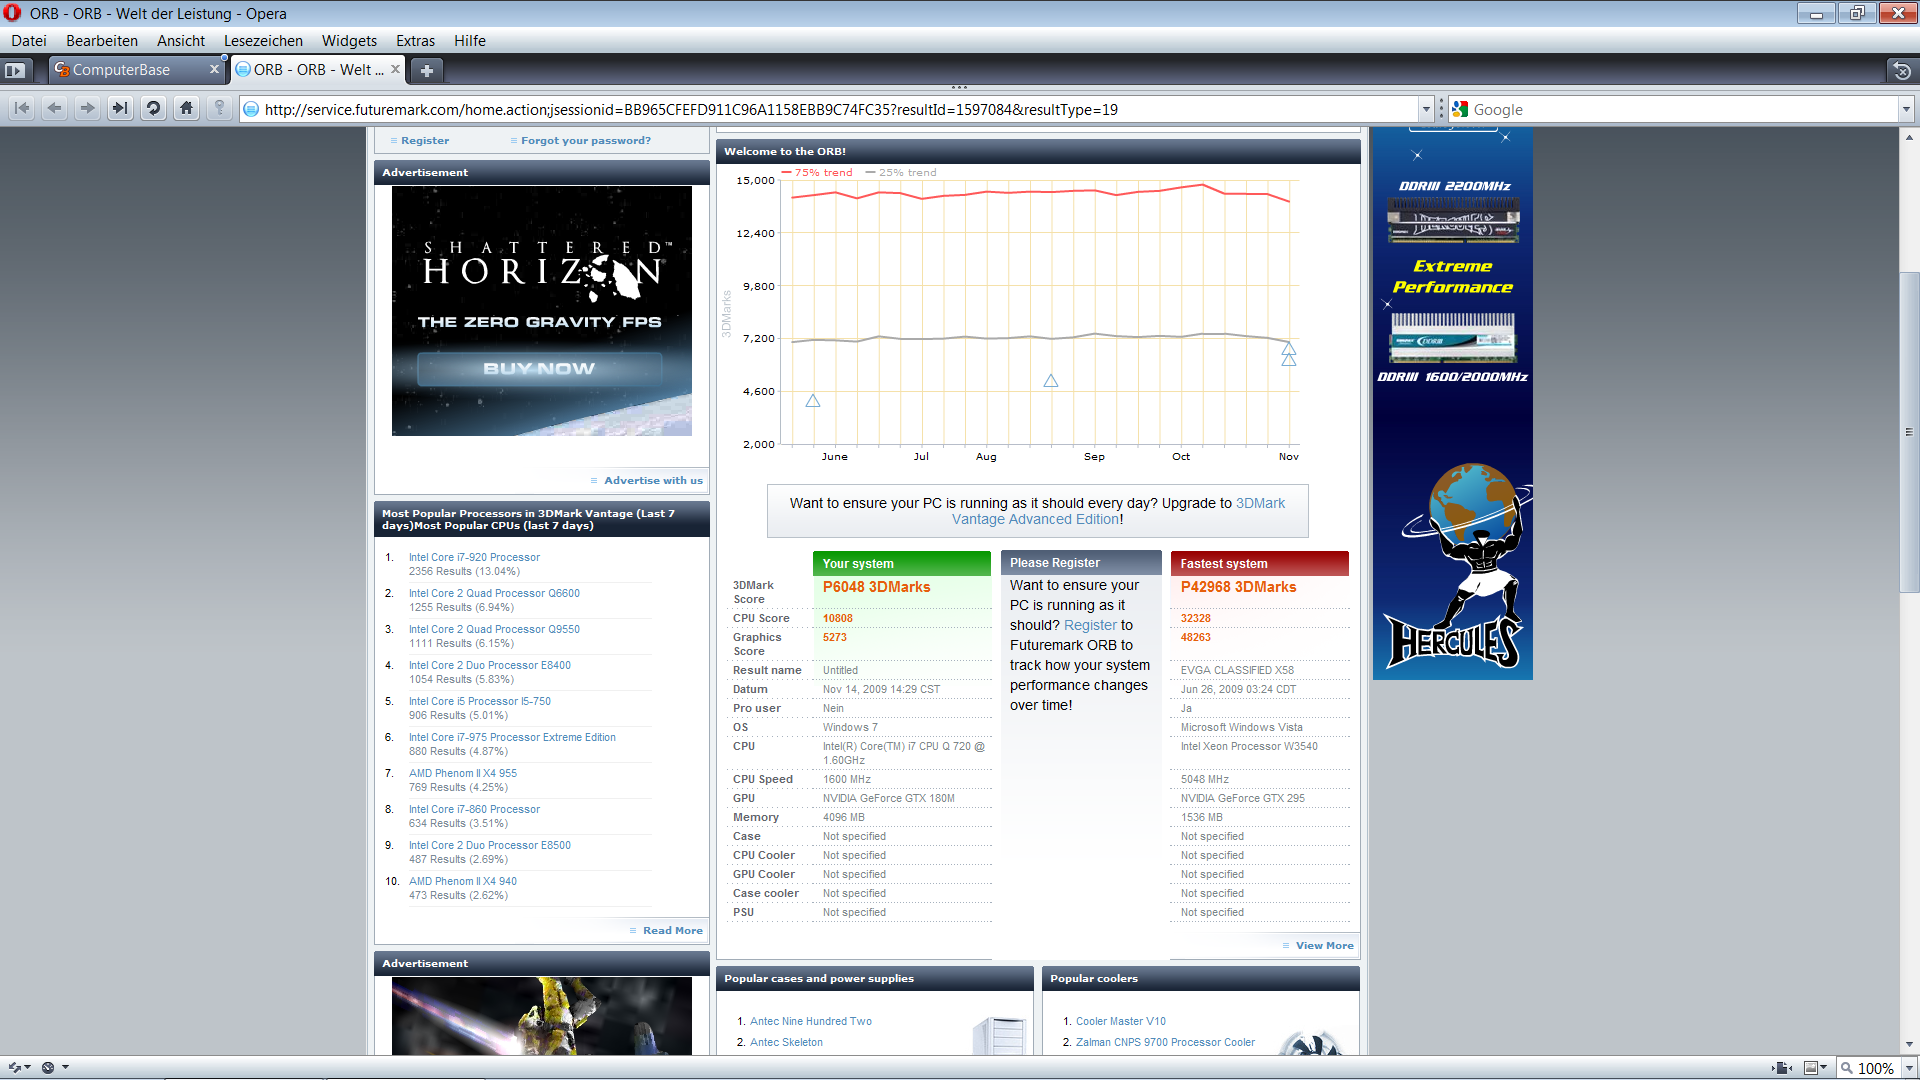Switch to the ComputerBase tab
1920x1080 pixels.
click(x=122, y=70)
